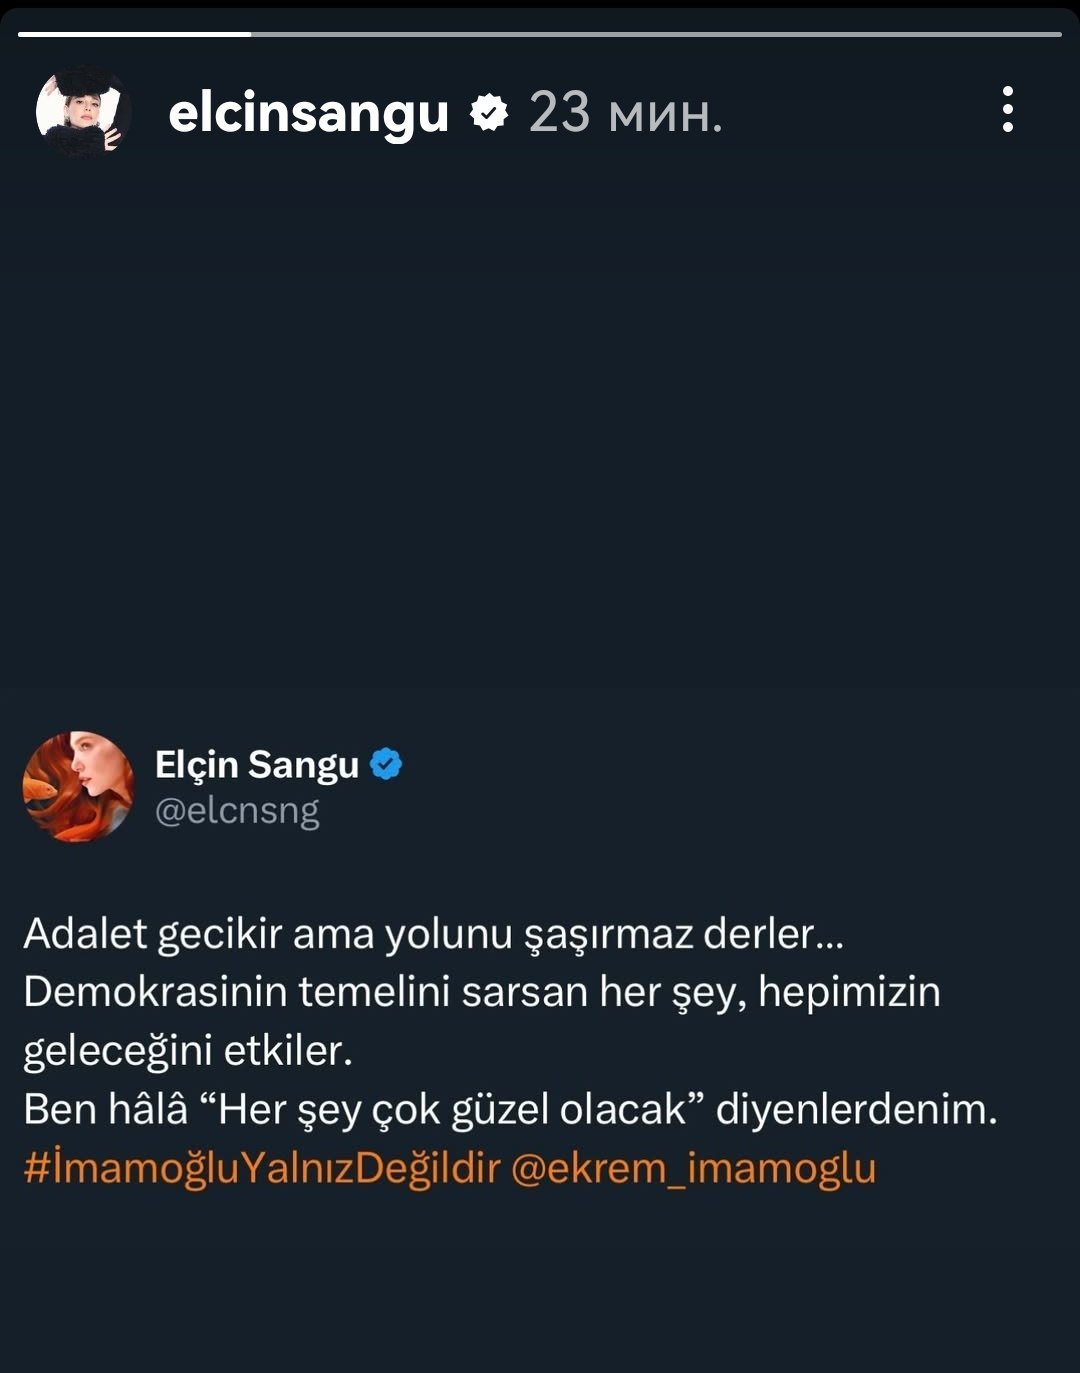The image size is (1080, 1373).
Task: Click the unfilled part of story progress bar
Action: coord(656,34)
